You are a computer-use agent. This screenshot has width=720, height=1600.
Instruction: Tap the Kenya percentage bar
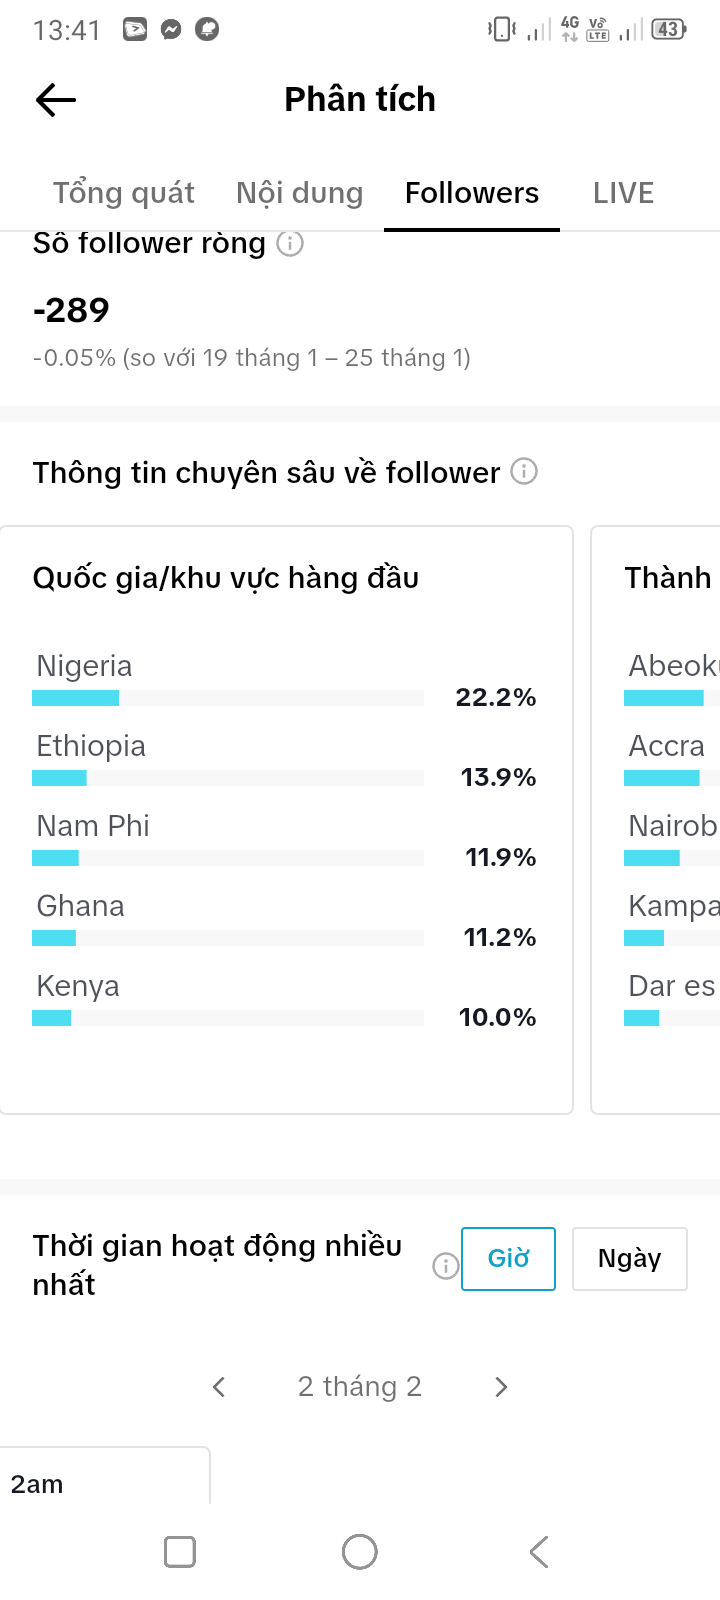[228, 1018]
